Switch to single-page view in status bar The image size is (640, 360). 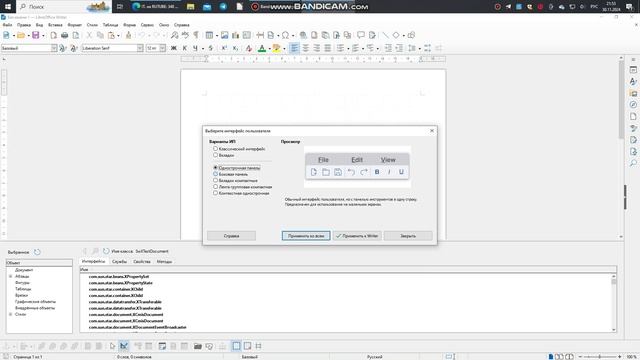point(551,357)
